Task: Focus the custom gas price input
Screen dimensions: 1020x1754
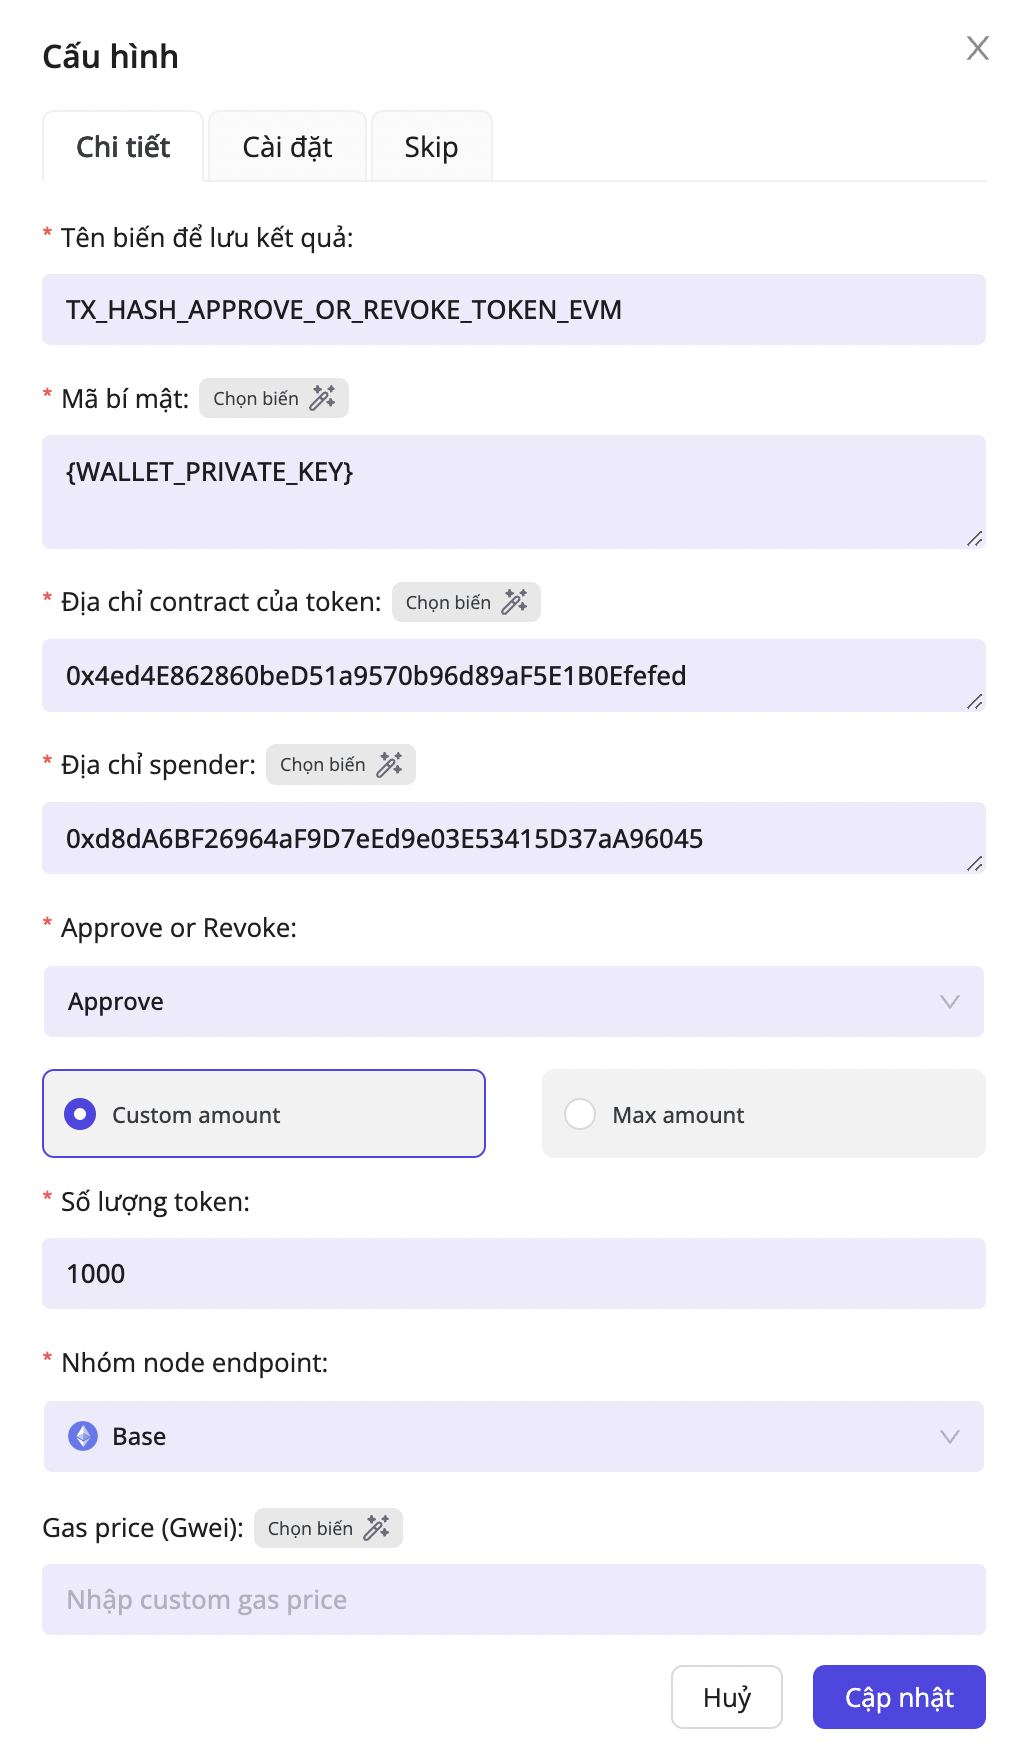Action: tap(513, 1600)
